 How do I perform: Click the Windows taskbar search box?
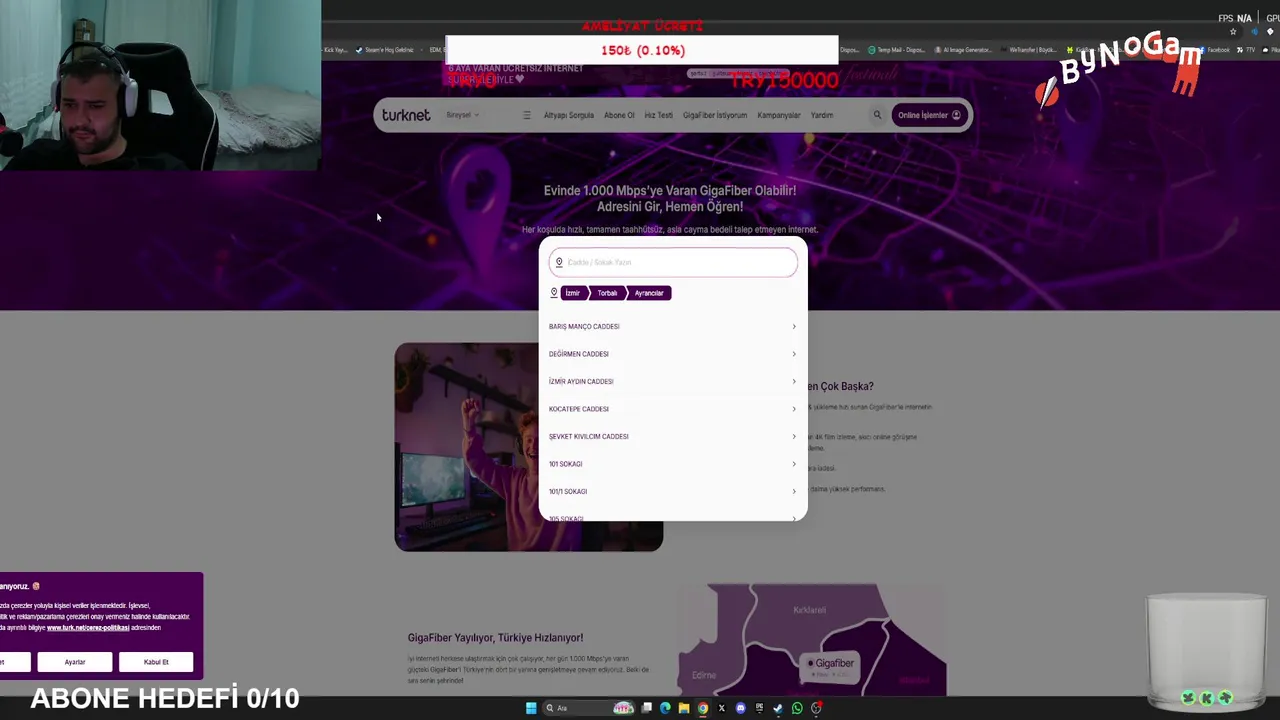(x=591, y=708)
